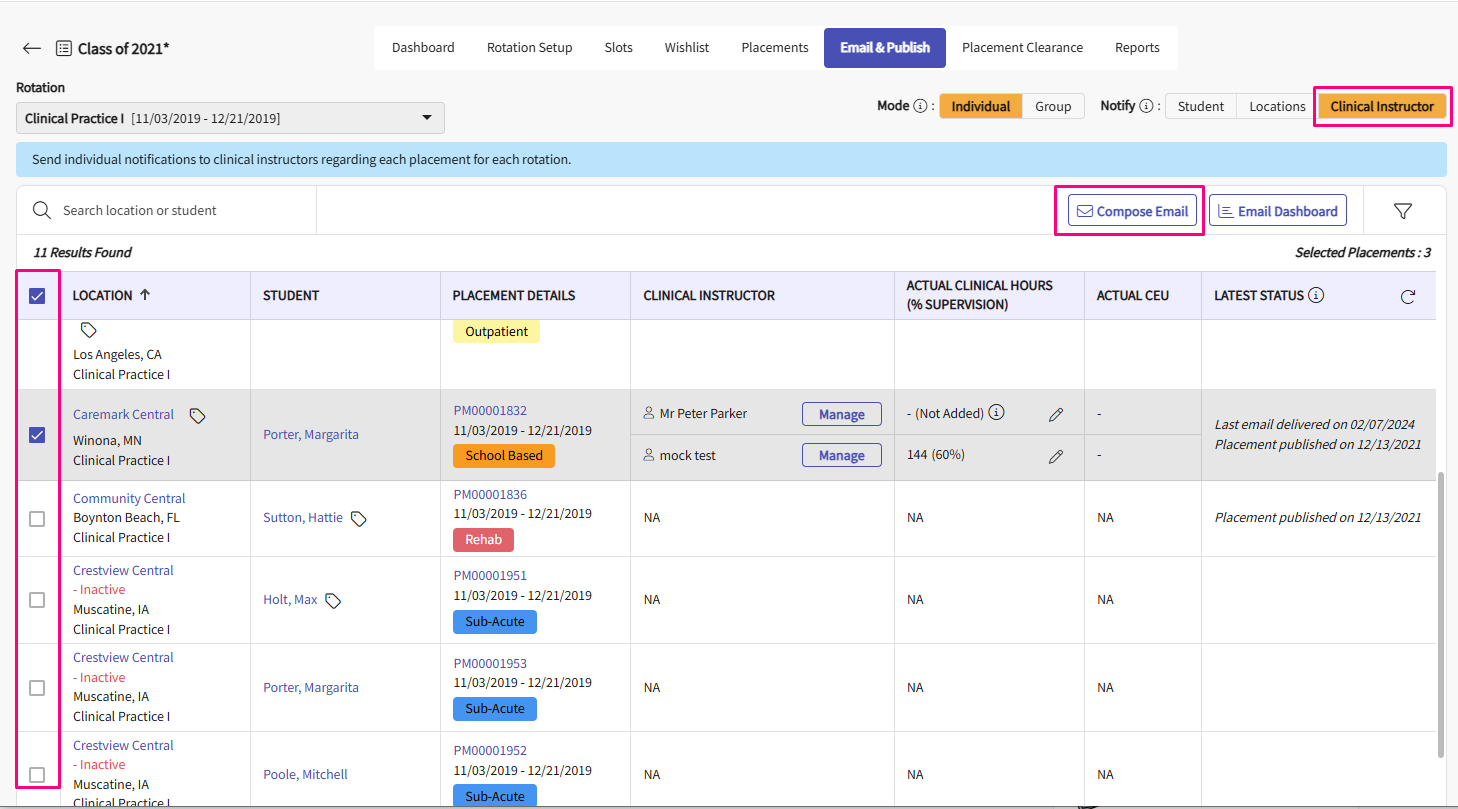
Task: Click the info icon next to Mode
Action: click(920, 106)
